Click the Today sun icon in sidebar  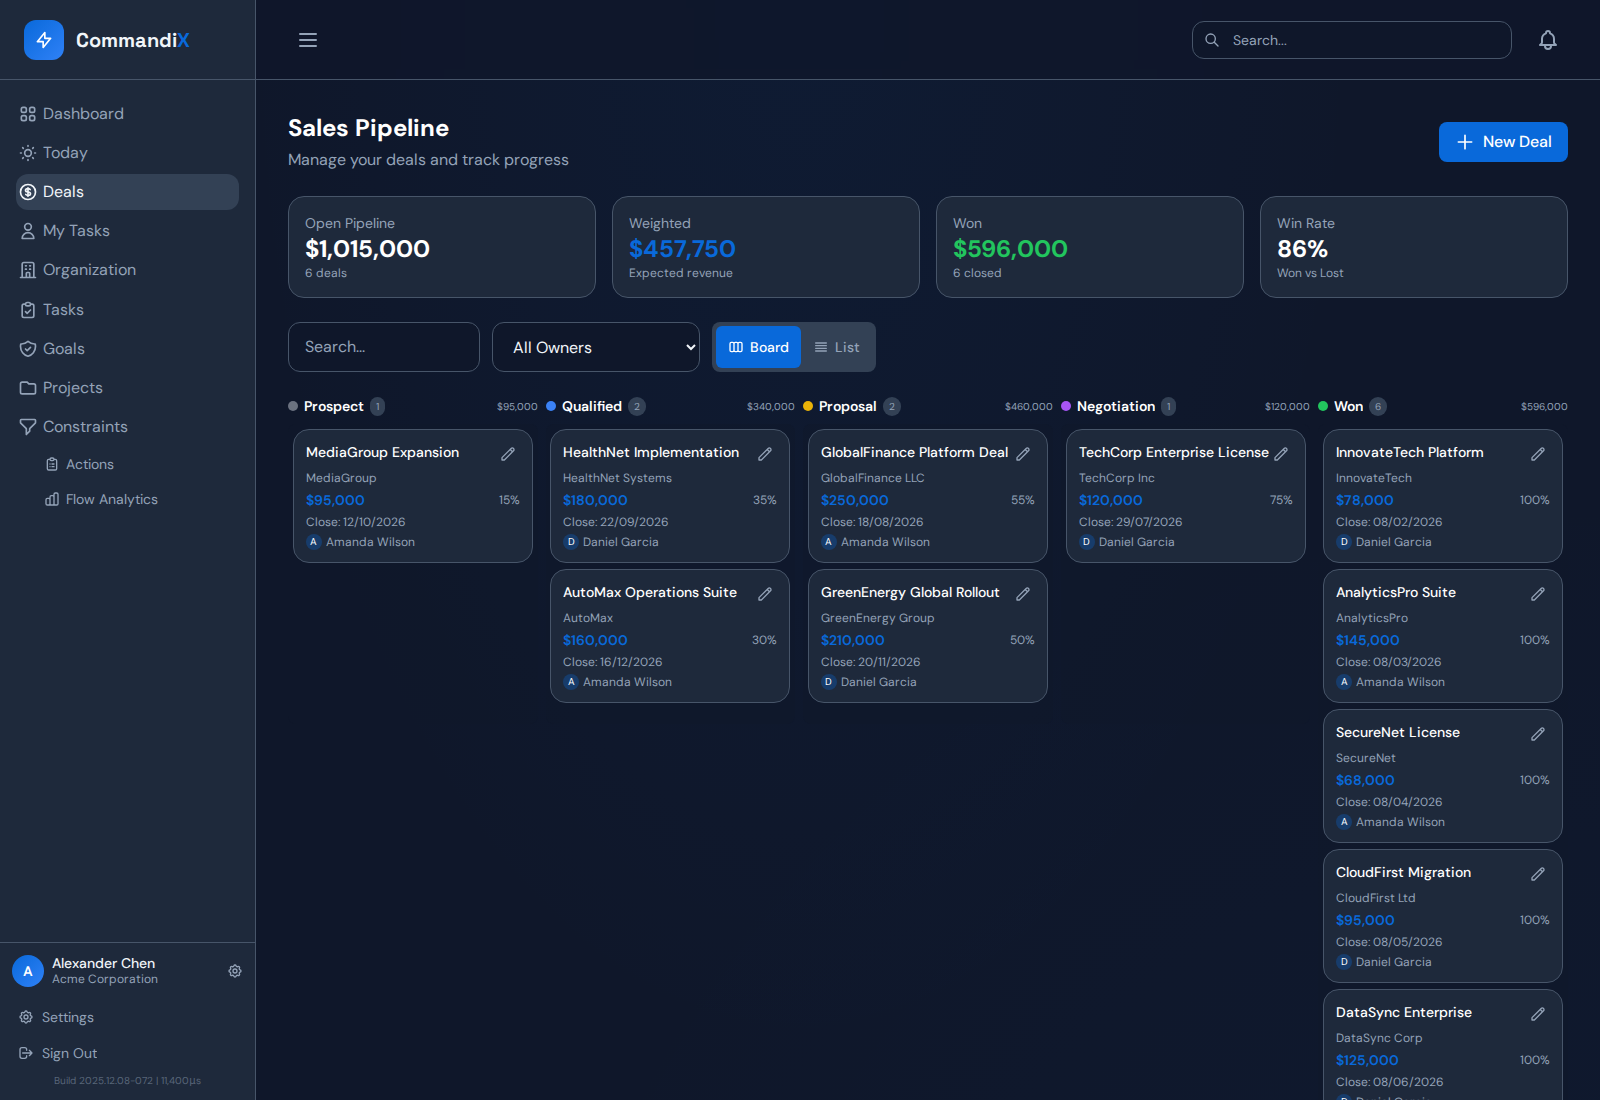[28, 153]
